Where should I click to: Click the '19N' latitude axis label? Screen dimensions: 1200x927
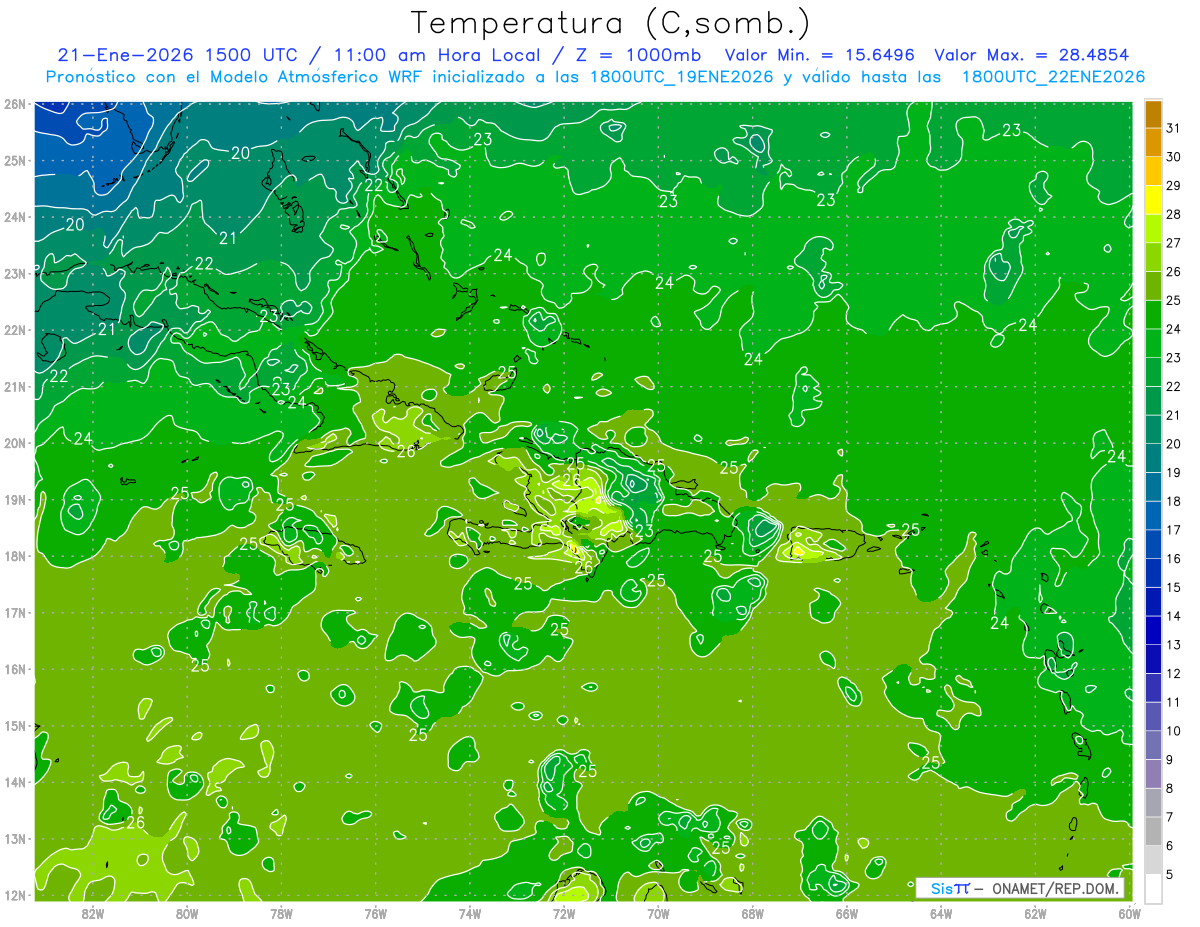tap(14, 499)
